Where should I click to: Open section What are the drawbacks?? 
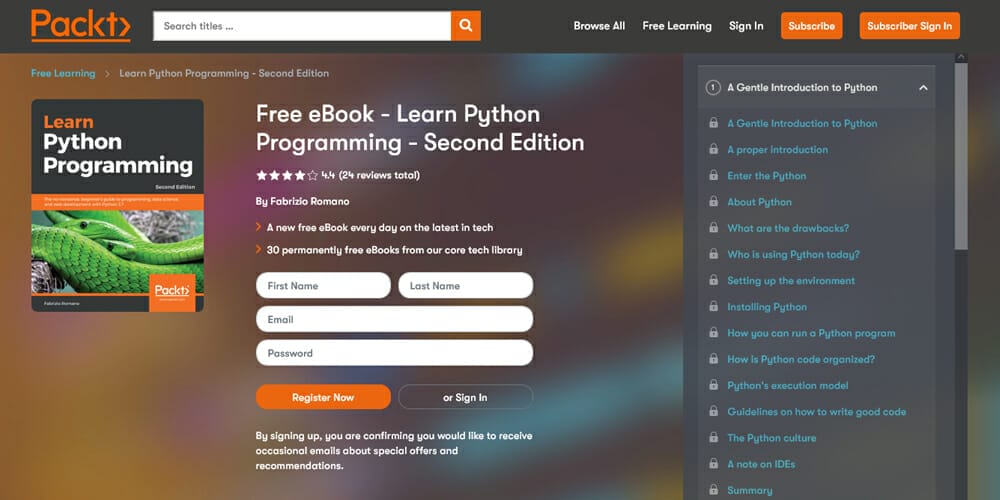pyautogui.click(x=788, y=228)
